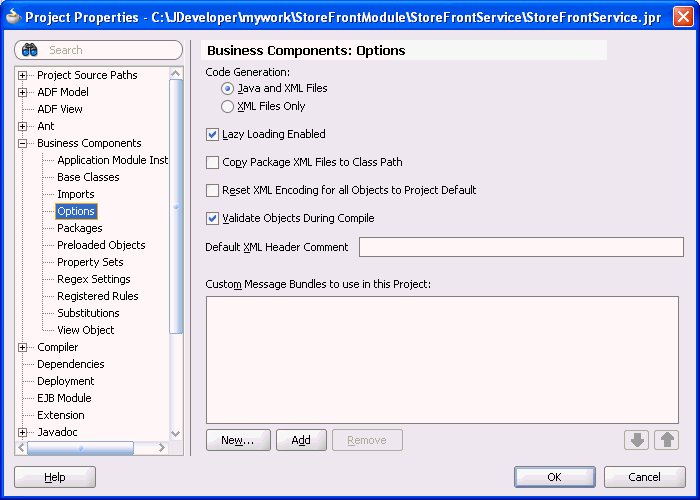This screenshot has width=700, height=500.
Task: Select Regex Settings item
Action: point(93,279)
